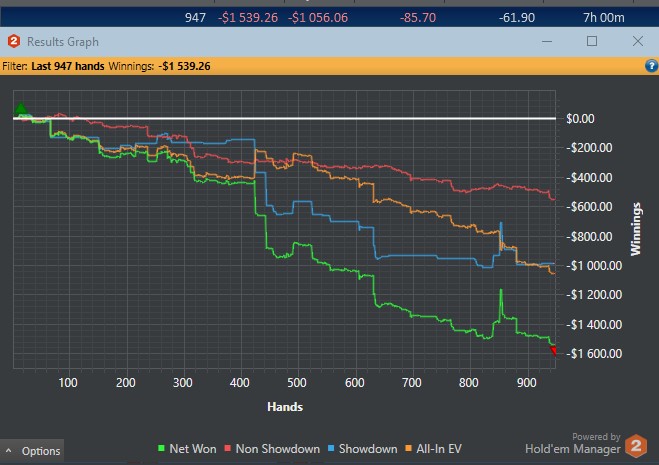Screen dimensions: 659x465
Task: Select the 7h 00m cell in top row
Action: point(604,18)
